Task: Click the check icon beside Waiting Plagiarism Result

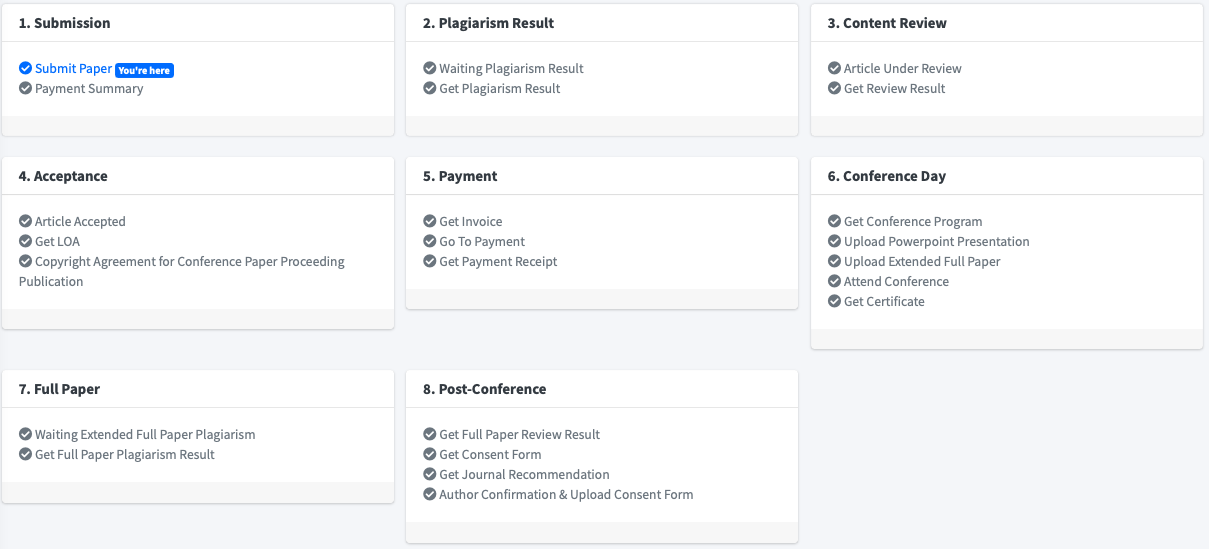Action: pyautogui.click(x=430, y=68)
